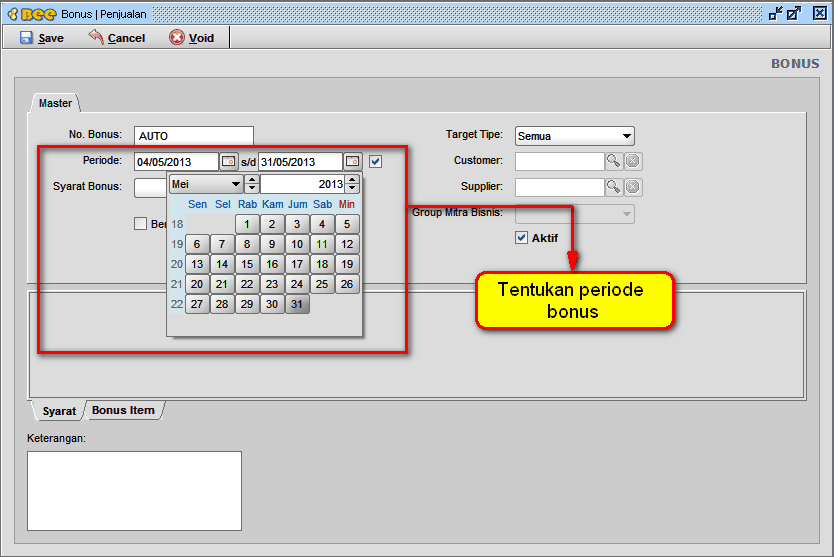Open calendar picker for the end date

(x=353, y=161)
